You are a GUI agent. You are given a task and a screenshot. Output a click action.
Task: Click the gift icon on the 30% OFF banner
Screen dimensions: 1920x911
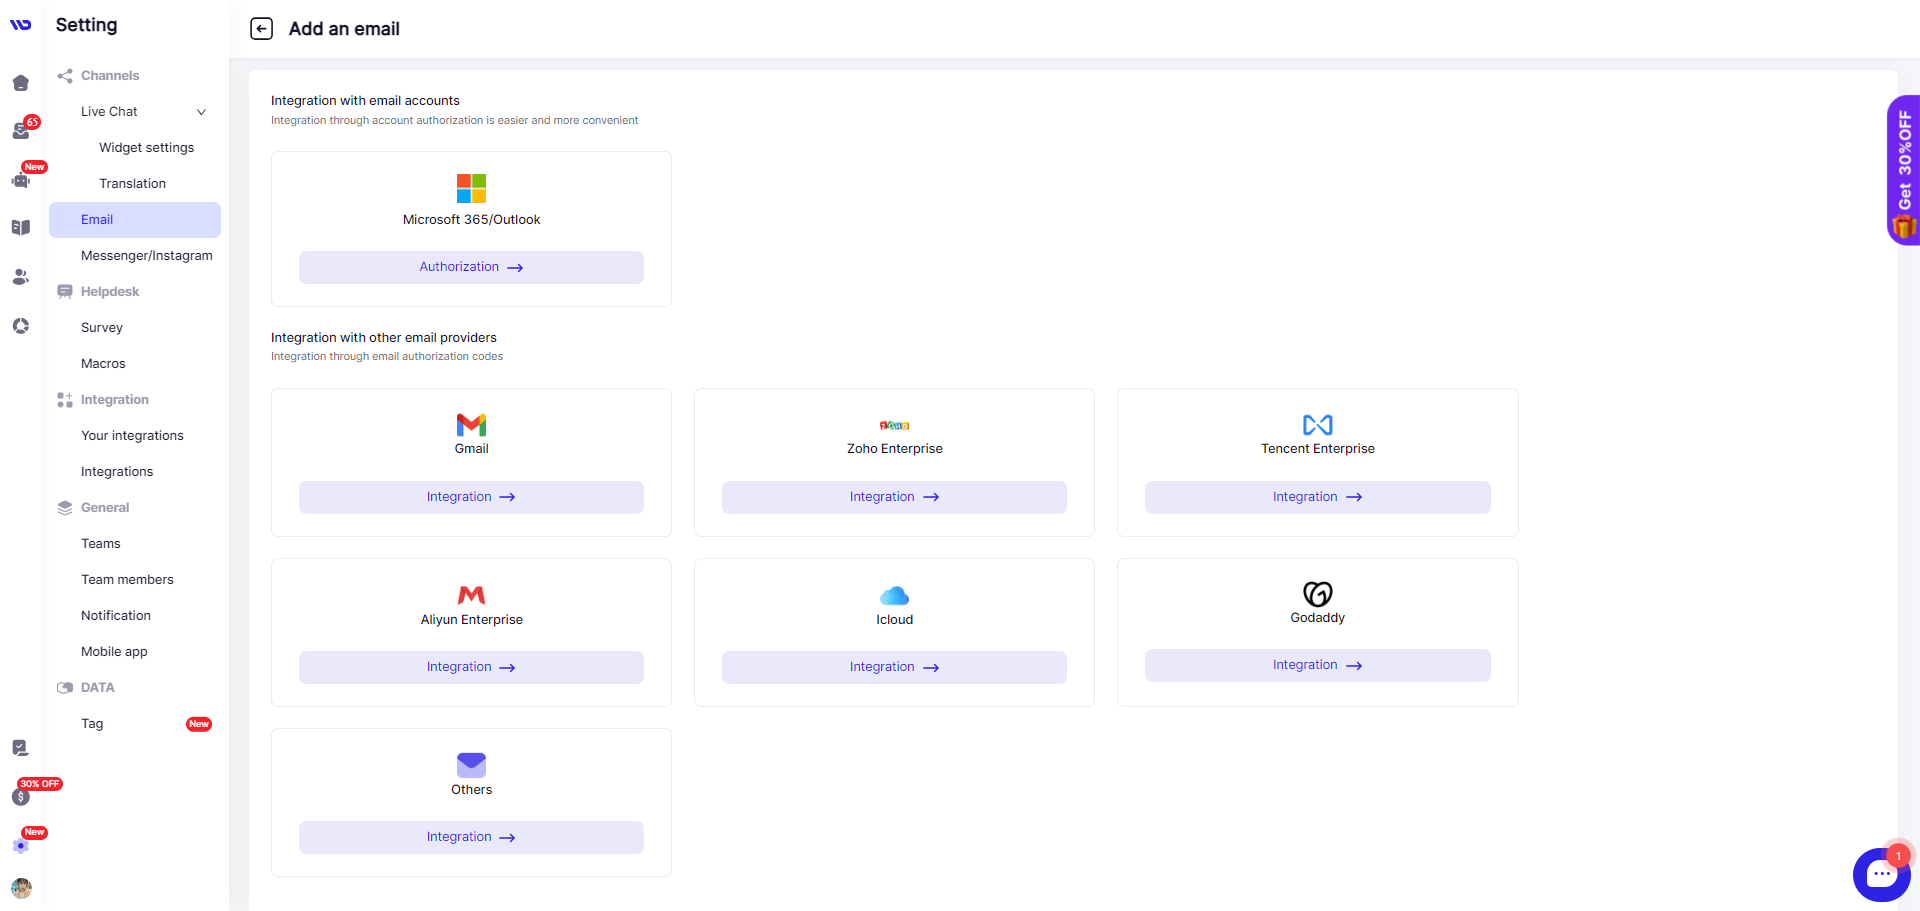click(1904, 228)
